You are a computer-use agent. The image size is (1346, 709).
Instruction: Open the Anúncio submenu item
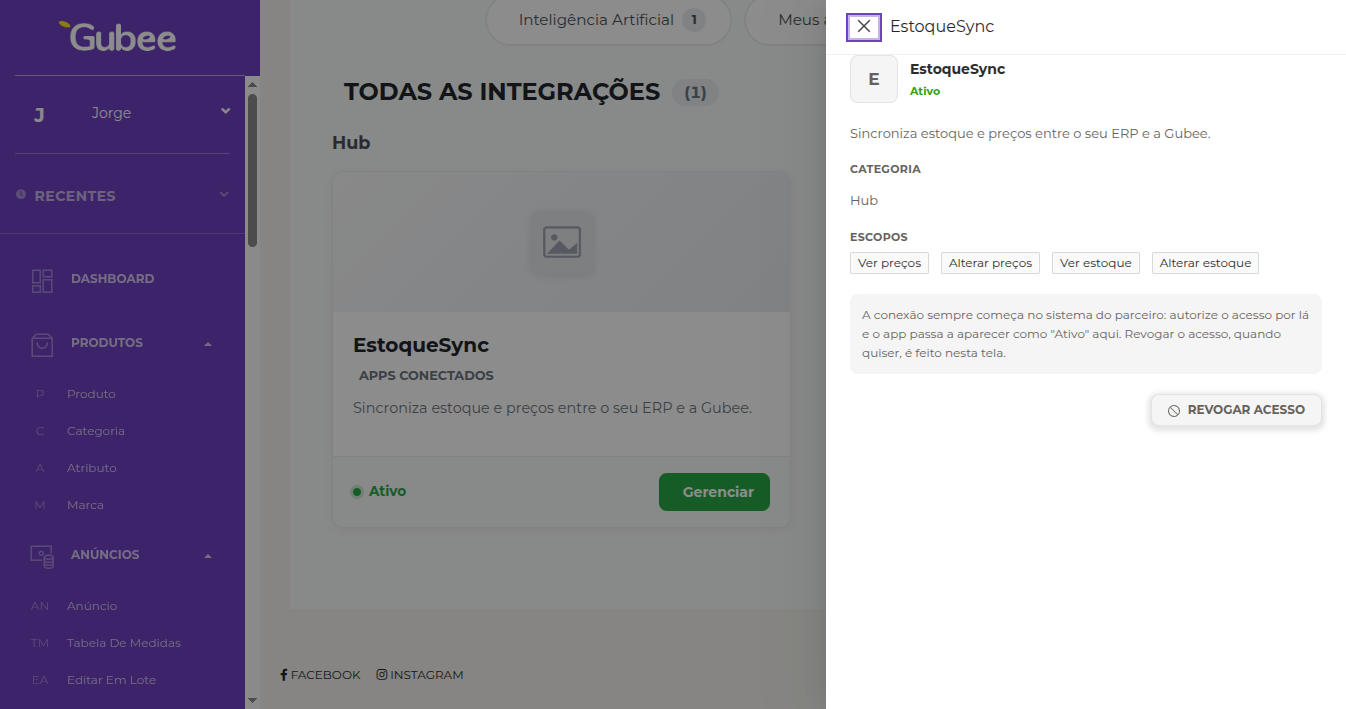(x=92, y=606)
